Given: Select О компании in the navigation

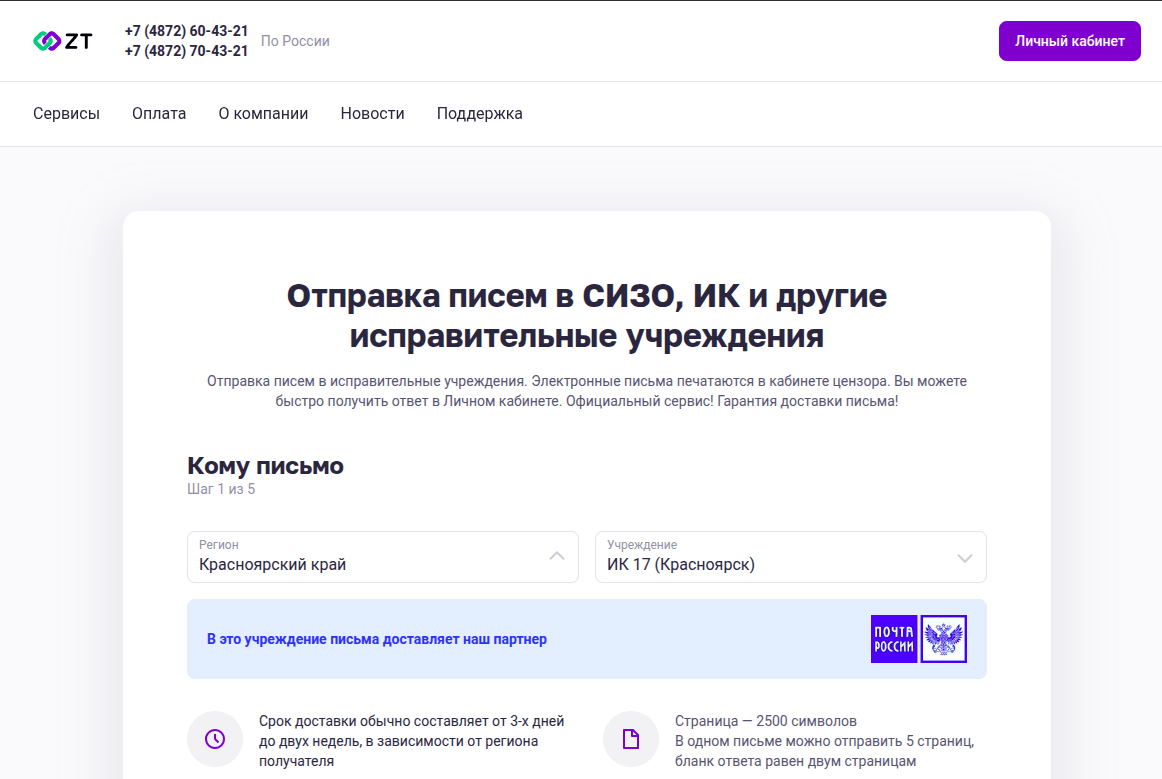Looking at the screenshot, I should pos(263,113).
